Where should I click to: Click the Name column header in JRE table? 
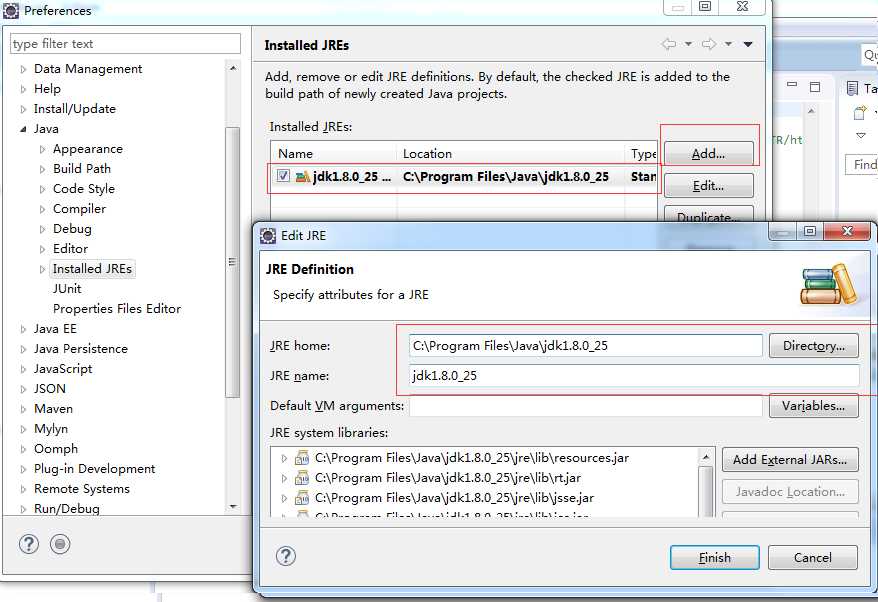click(334, 153)
